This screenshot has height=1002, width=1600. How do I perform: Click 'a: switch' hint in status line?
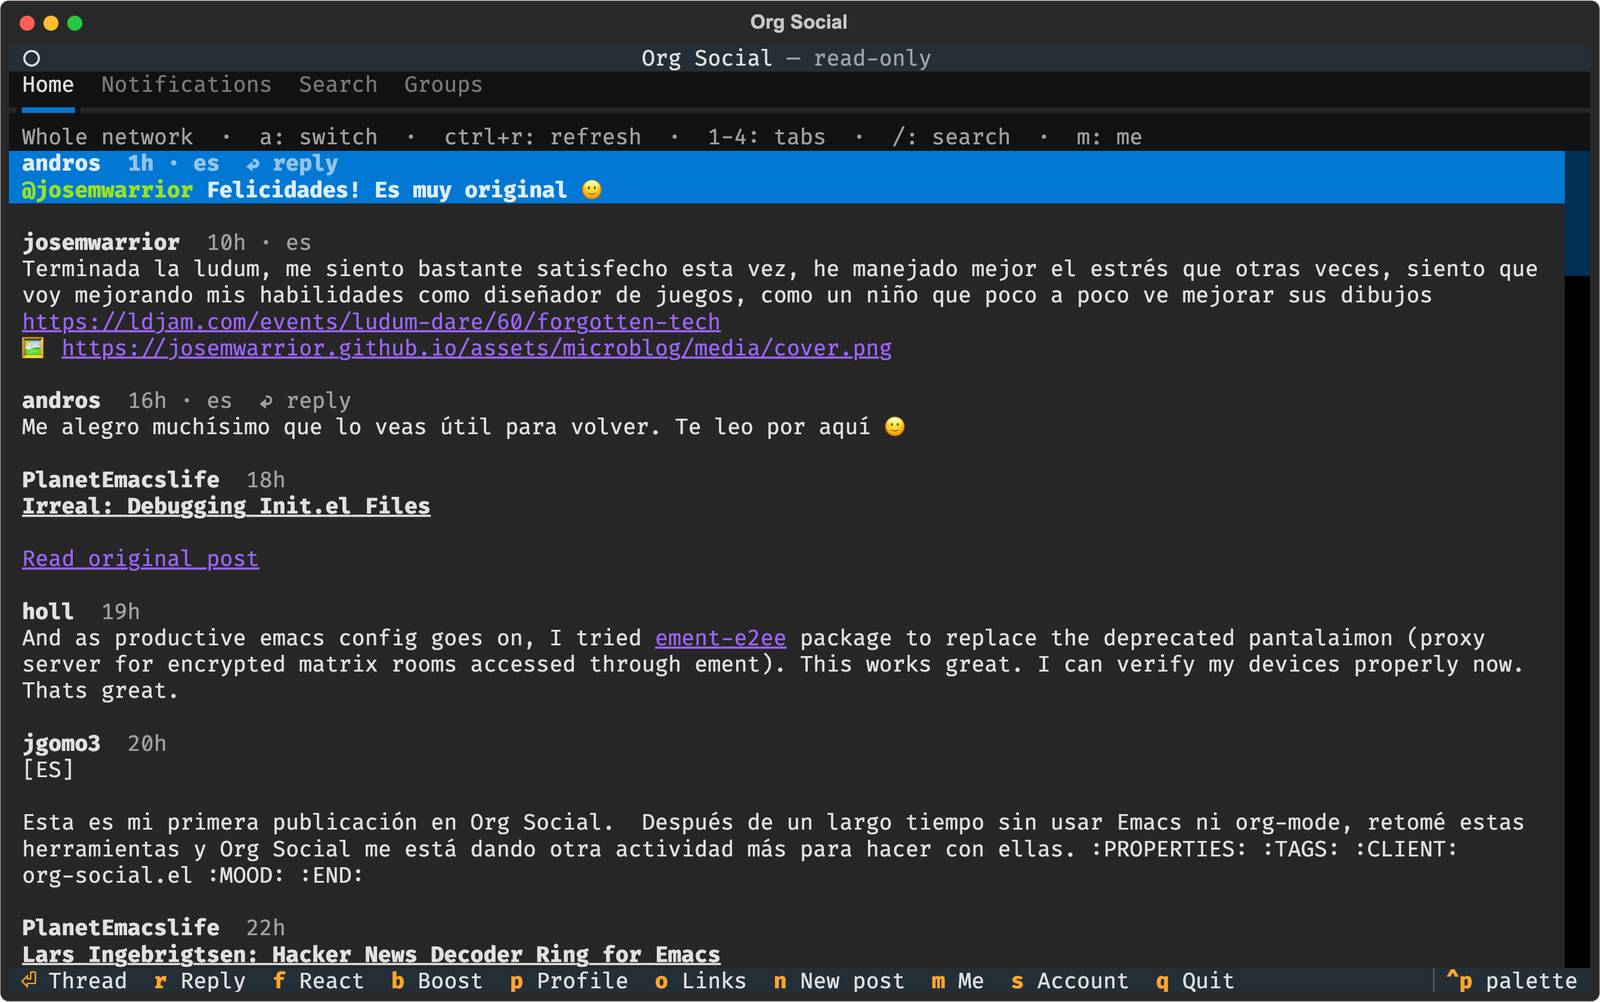point(318,137)
